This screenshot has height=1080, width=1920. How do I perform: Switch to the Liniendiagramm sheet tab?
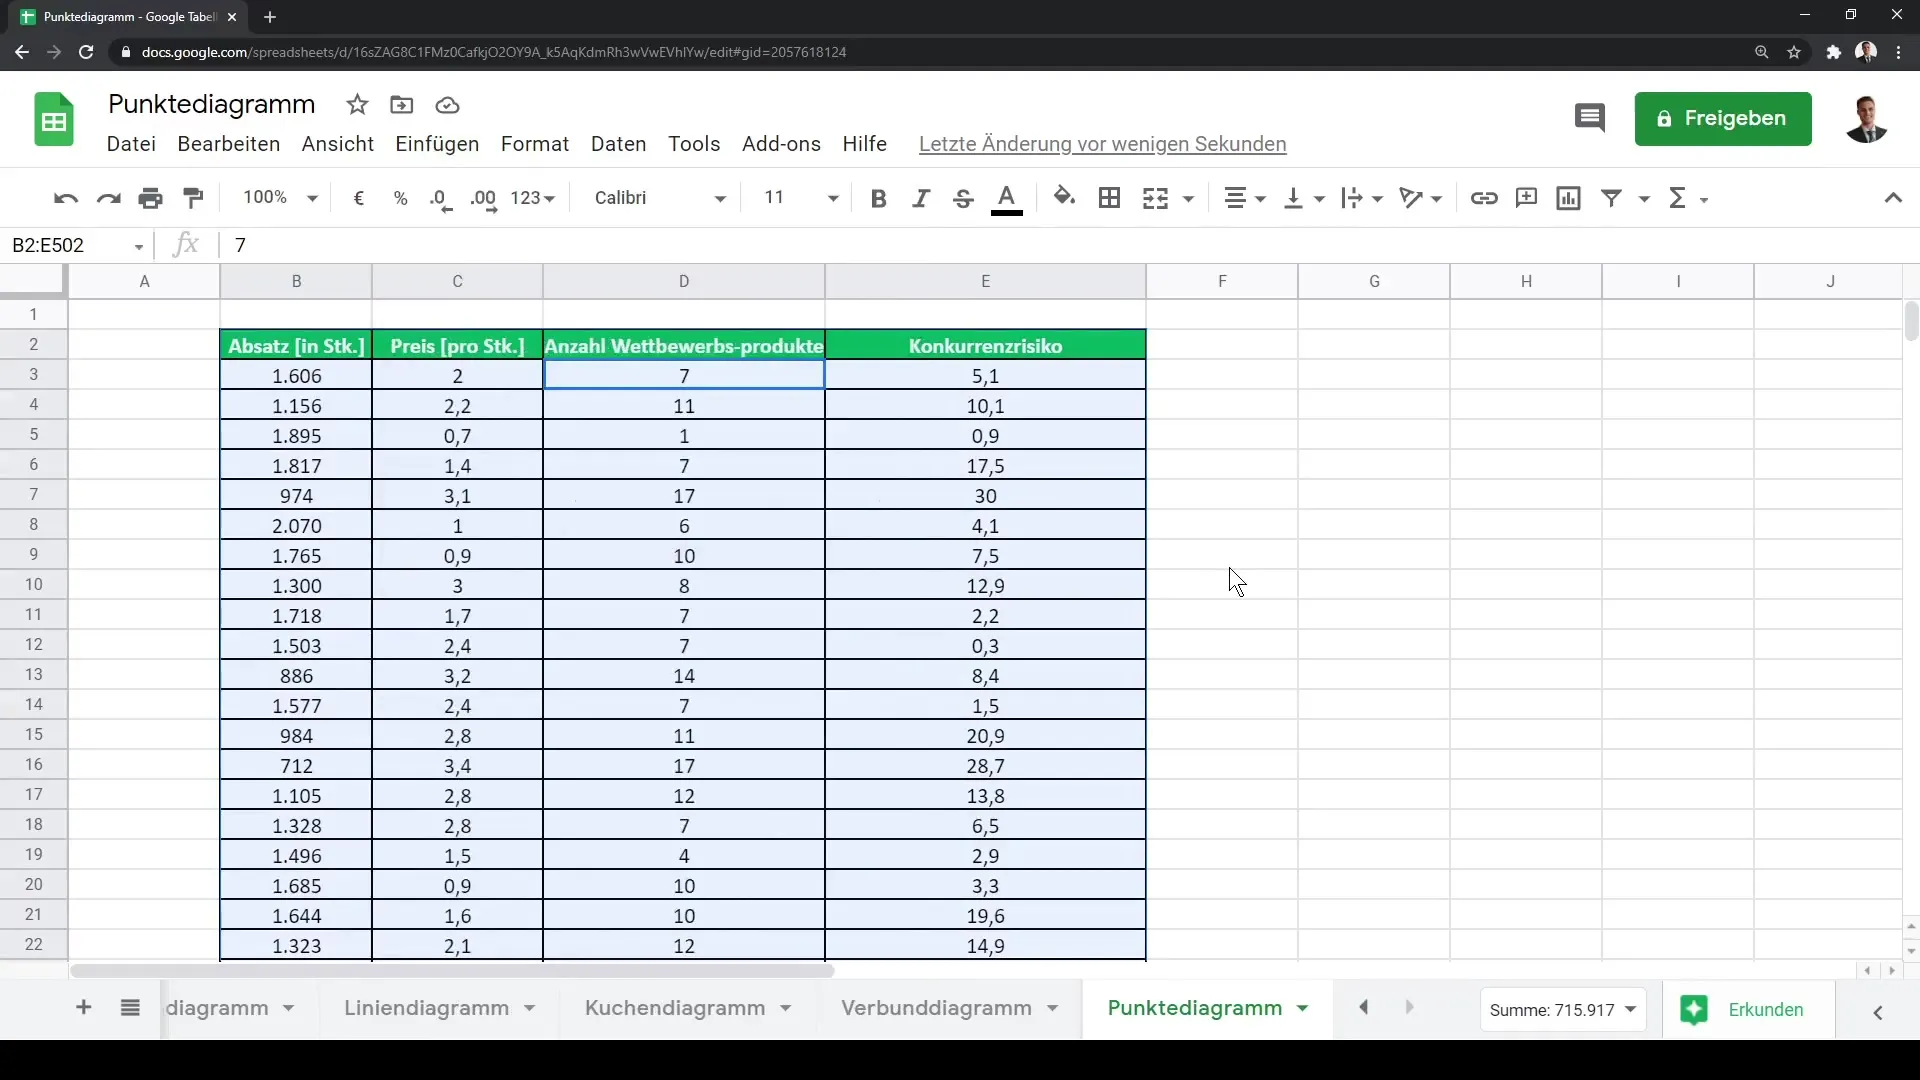[427, 1008]
